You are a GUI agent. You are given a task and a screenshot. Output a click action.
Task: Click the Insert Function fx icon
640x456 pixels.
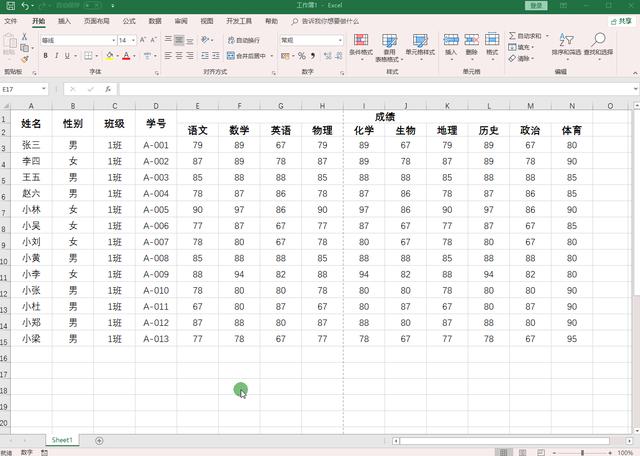click(x=108, y=89)
